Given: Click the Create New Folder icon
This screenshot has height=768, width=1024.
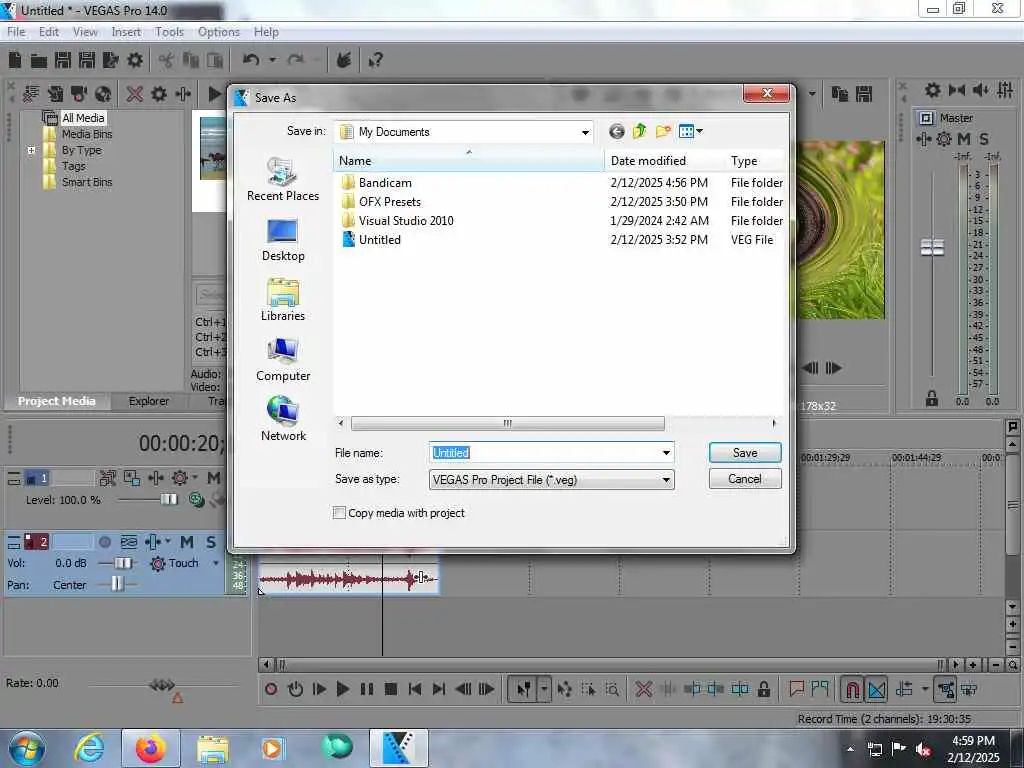Looking at the screenshot, I should (663, 131).
